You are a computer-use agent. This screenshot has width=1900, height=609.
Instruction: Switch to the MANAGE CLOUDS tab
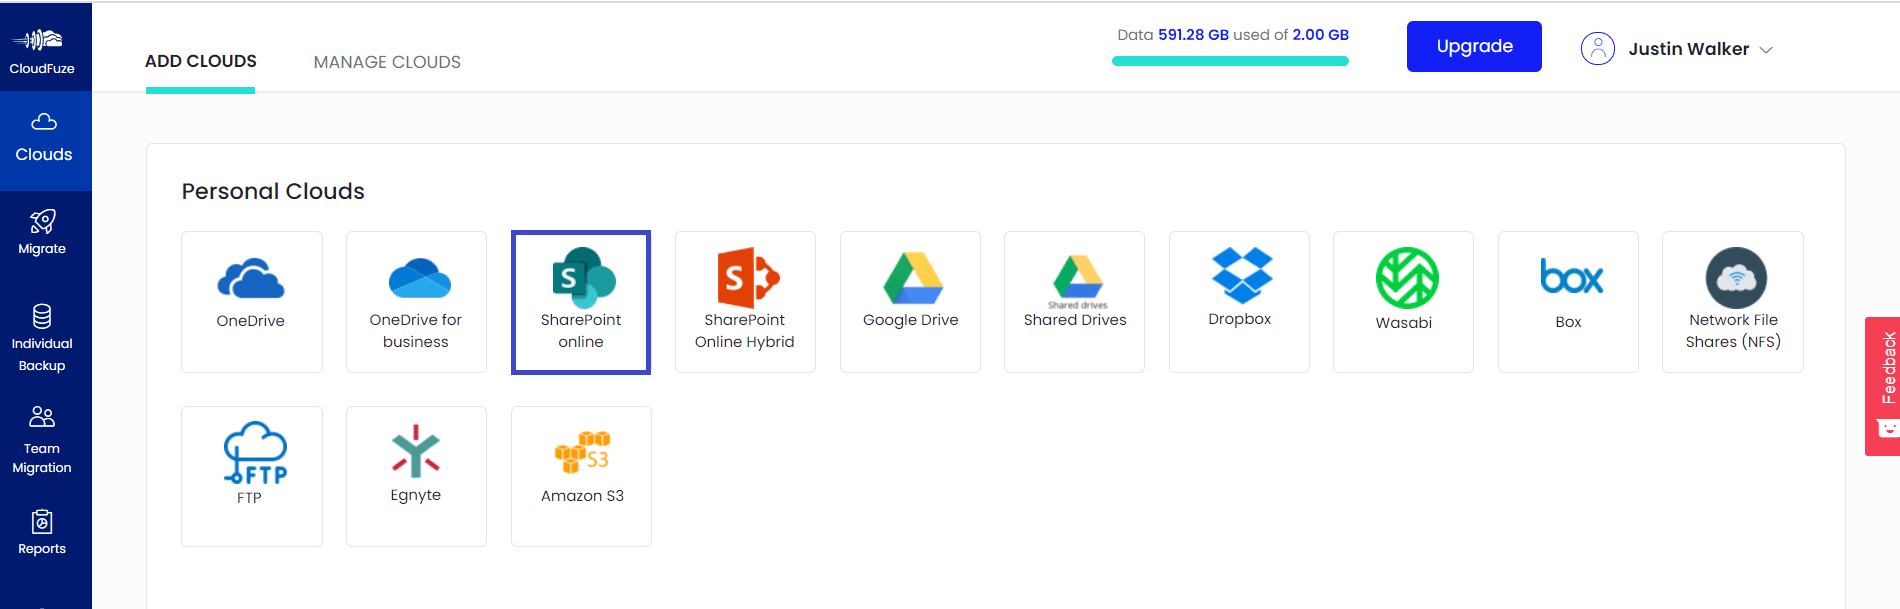coord(387,62)
